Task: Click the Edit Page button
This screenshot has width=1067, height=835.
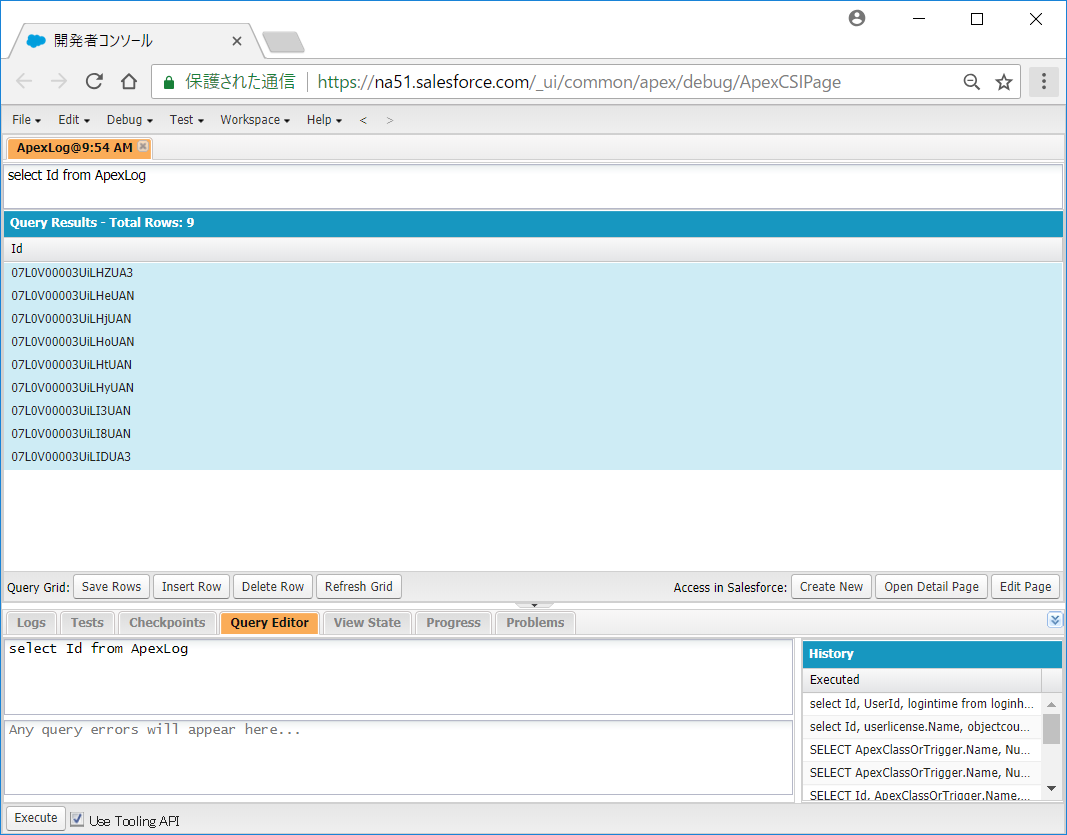Action: coord(1025,587)
